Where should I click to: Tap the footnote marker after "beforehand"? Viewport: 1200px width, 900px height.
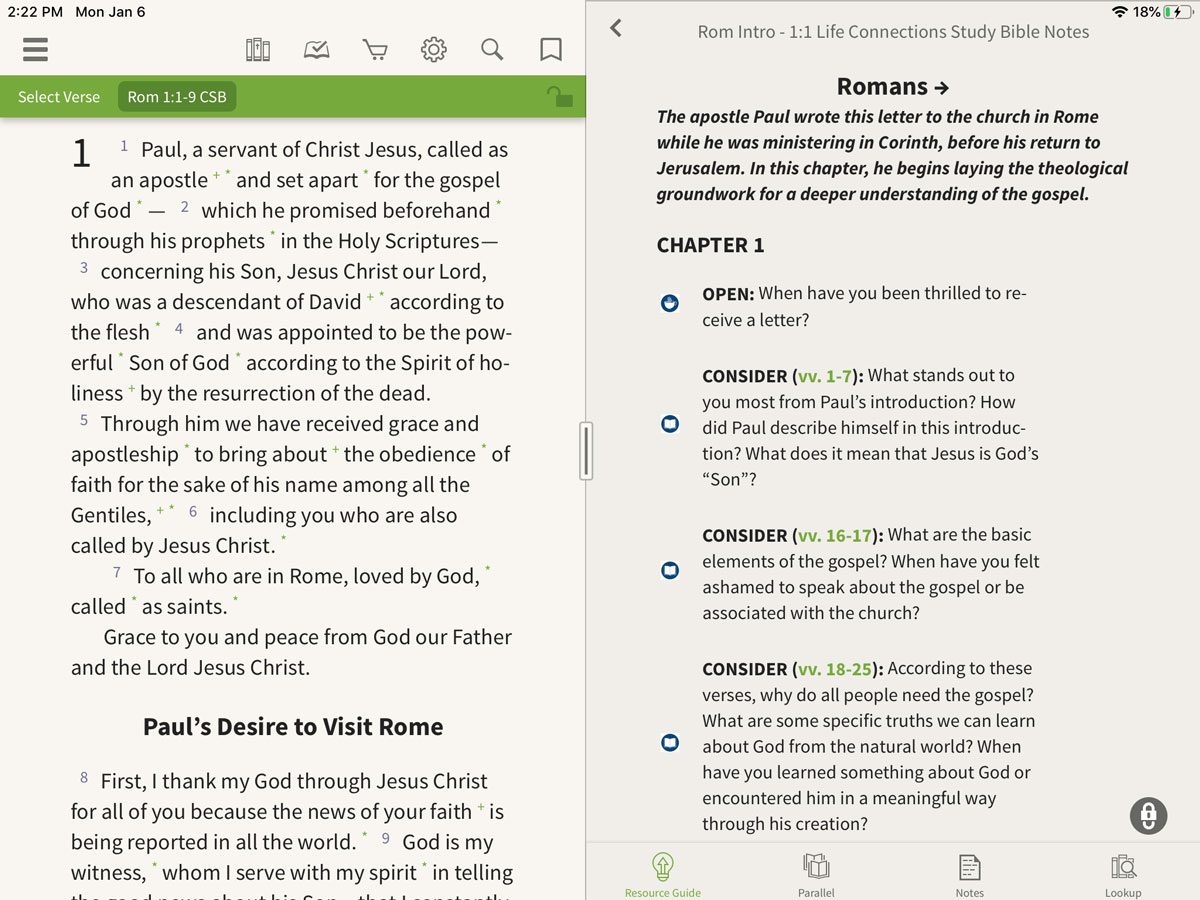tap(499, 204)
